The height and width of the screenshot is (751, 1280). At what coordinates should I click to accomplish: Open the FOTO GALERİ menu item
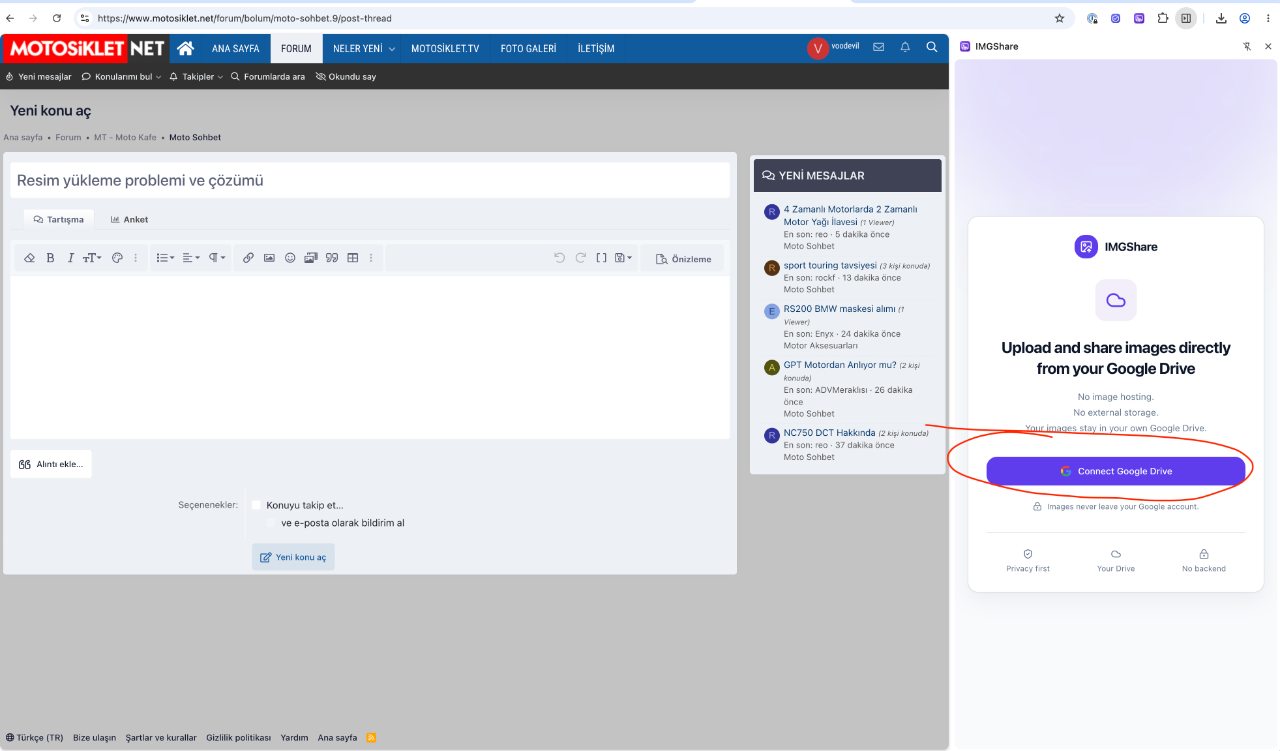(x=528, y=48)
